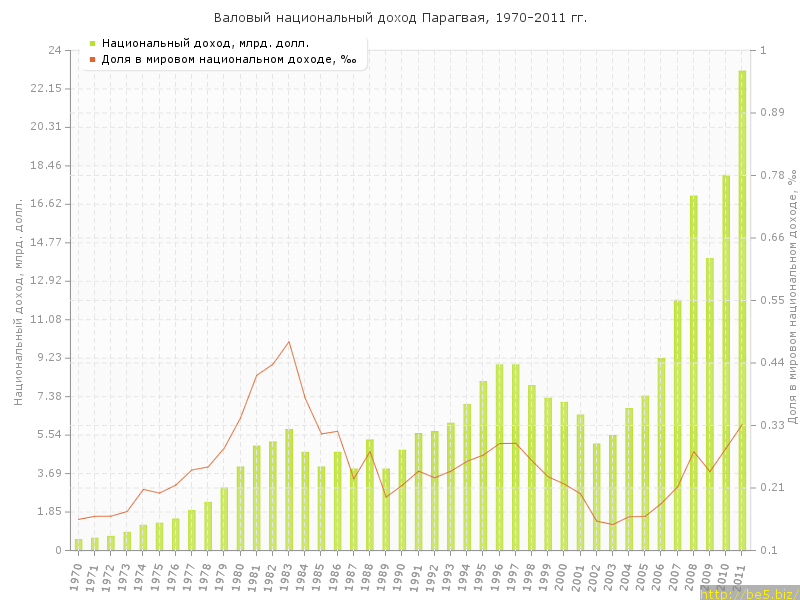Toggle the 'Доля в мировом национальном доходе' legend series
This screenshot has height=600, width=800.
tap(229, 59)
